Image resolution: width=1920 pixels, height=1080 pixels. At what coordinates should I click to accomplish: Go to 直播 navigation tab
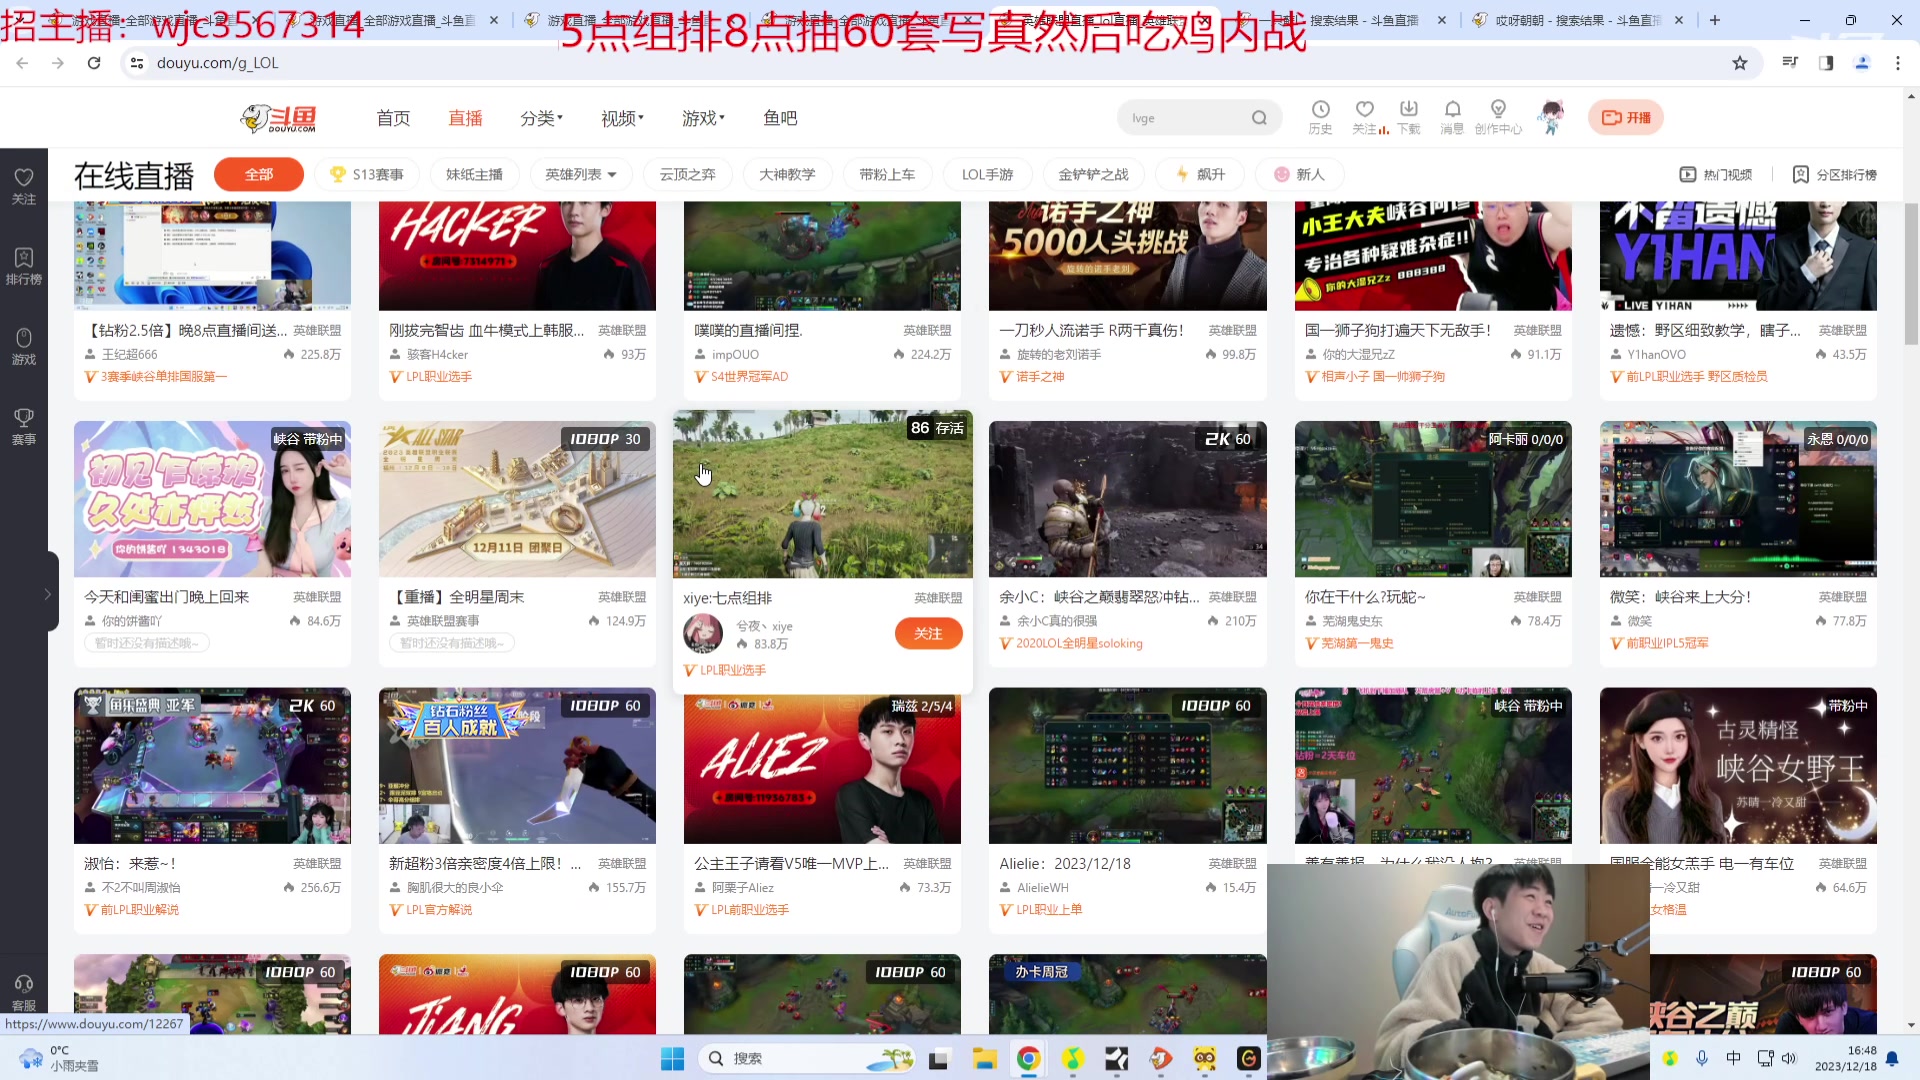[x=465, y=118]
